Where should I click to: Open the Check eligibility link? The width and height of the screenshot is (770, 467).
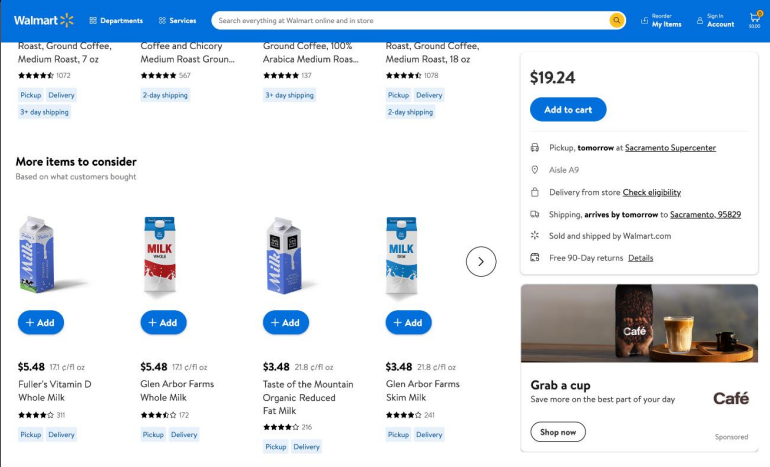651,192
